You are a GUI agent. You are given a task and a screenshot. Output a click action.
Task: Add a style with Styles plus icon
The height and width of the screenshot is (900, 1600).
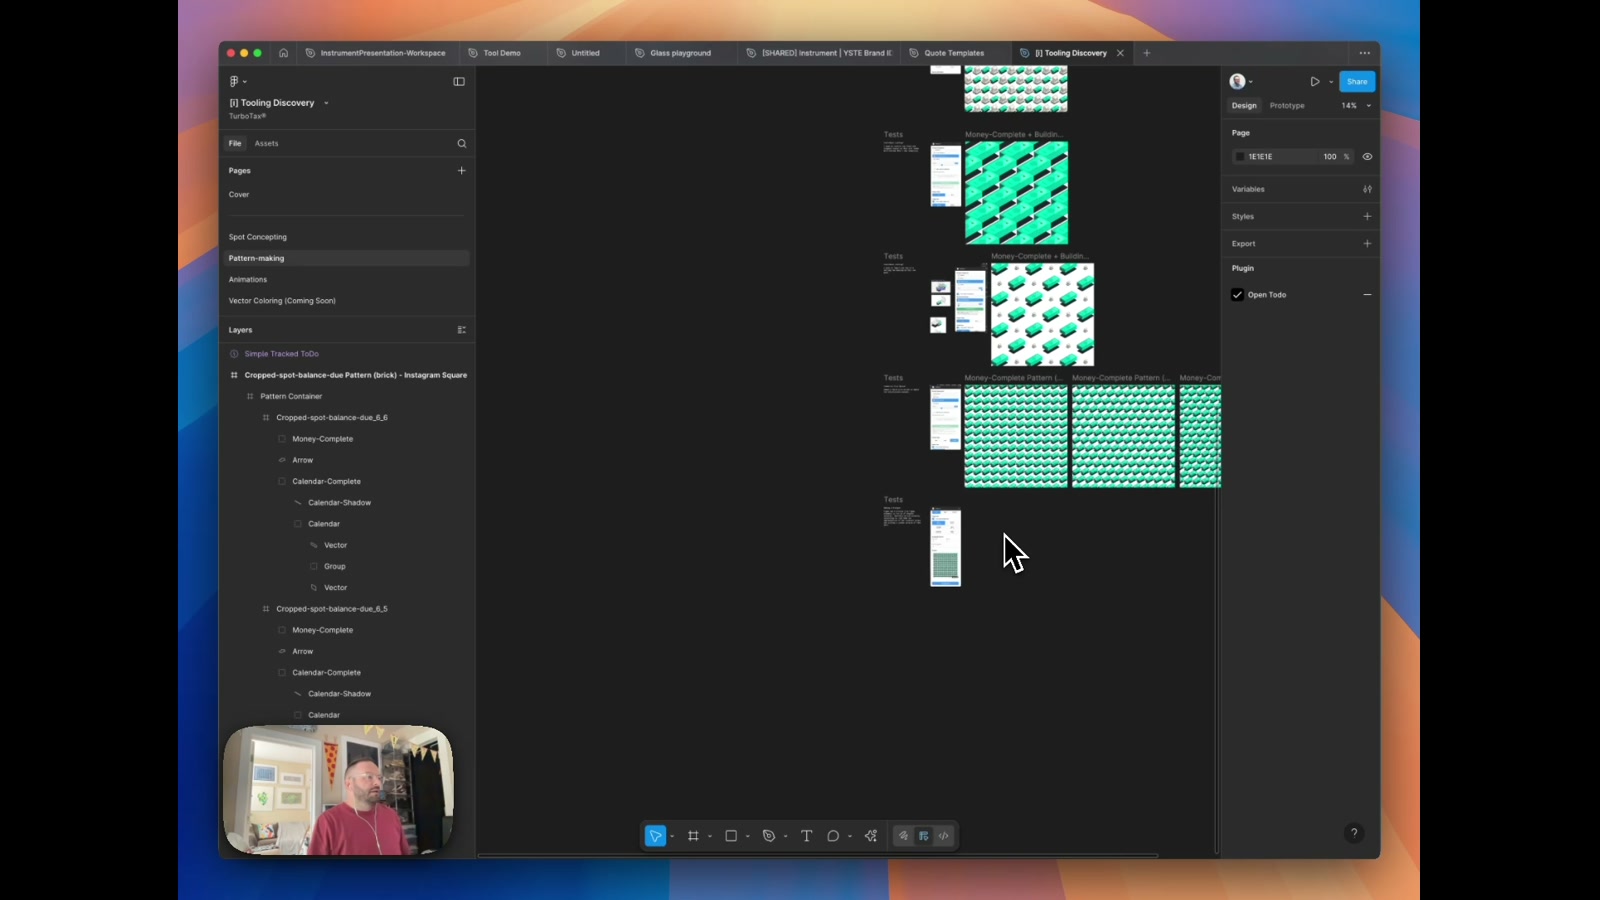(1367, 216)
